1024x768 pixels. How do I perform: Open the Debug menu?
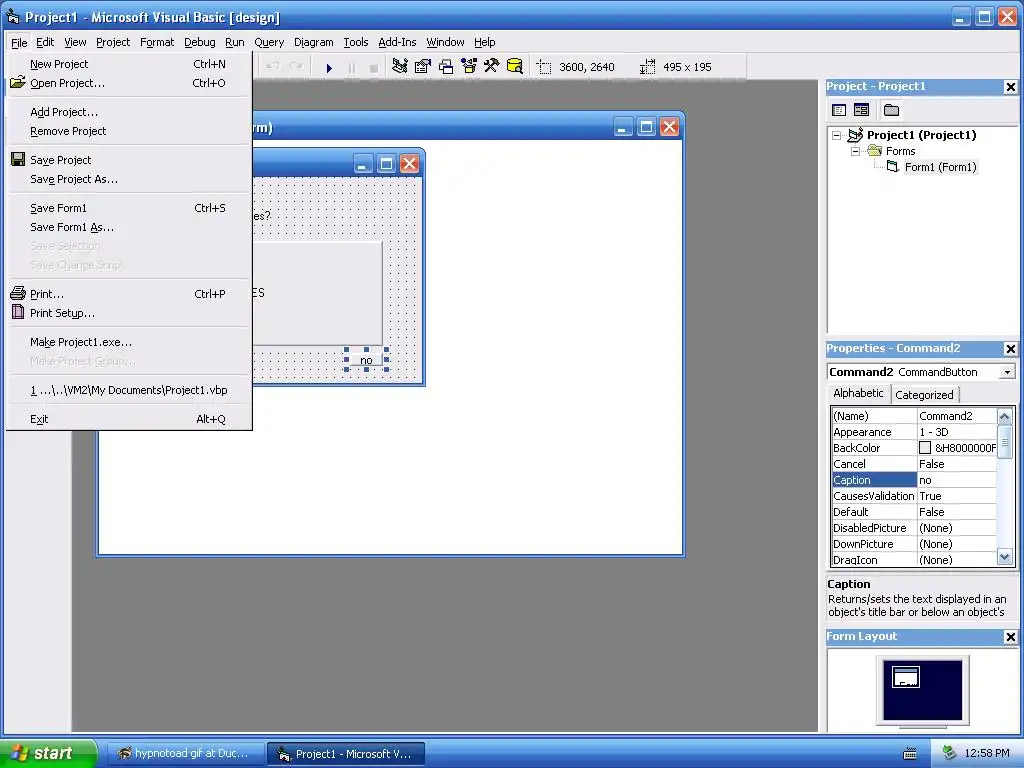click(200, 42)
